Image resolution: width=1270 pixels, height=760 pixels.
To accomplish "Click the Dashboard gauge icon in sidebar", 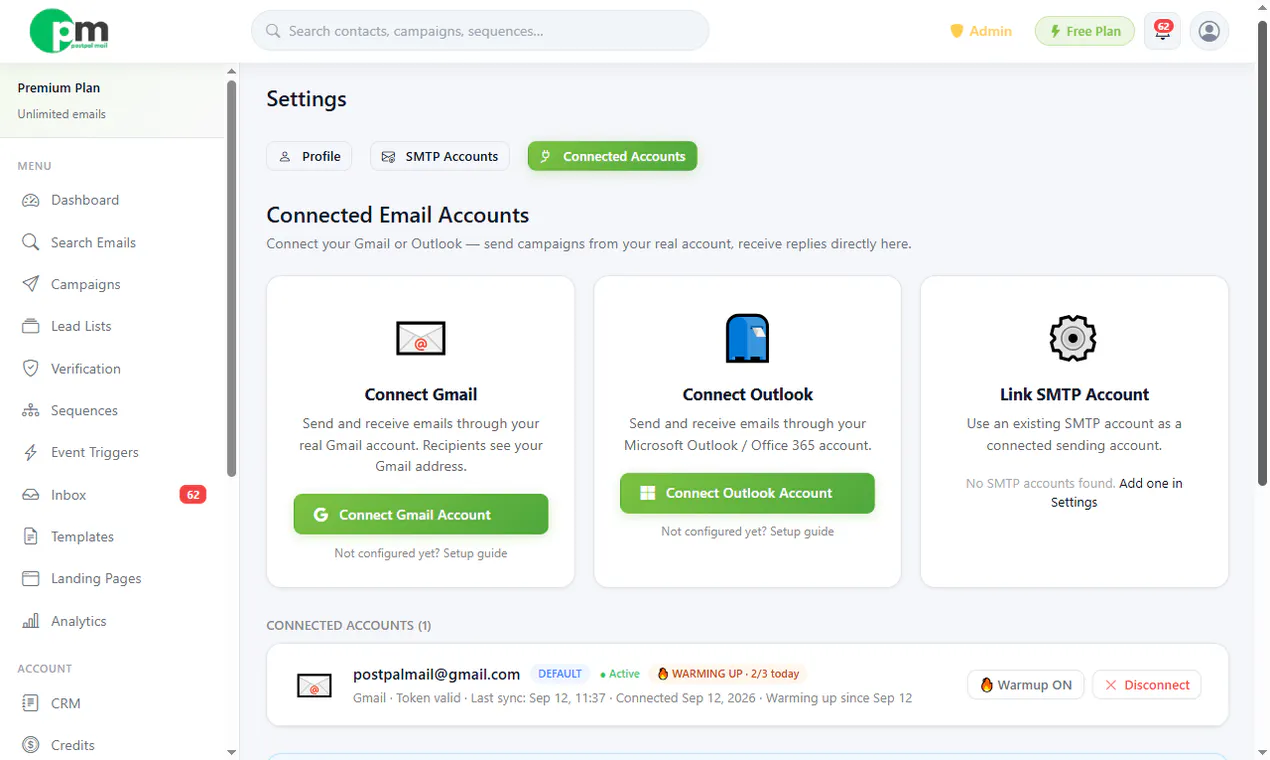I will pyautogui.click(x=31, y=200).
